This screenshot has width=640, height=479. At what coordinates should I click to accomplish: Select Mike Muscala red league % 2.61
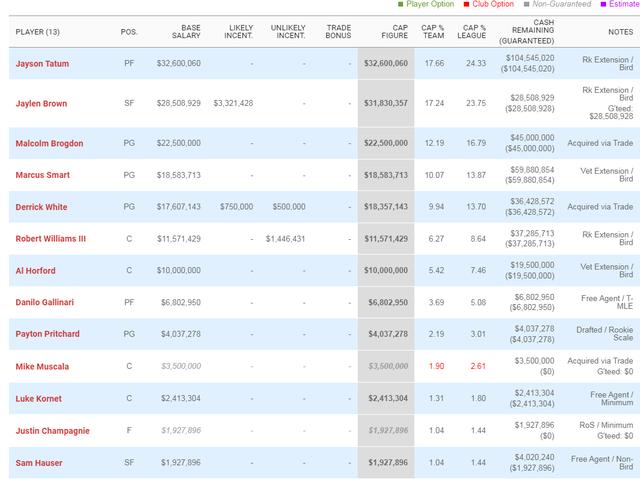coord(478,366)
